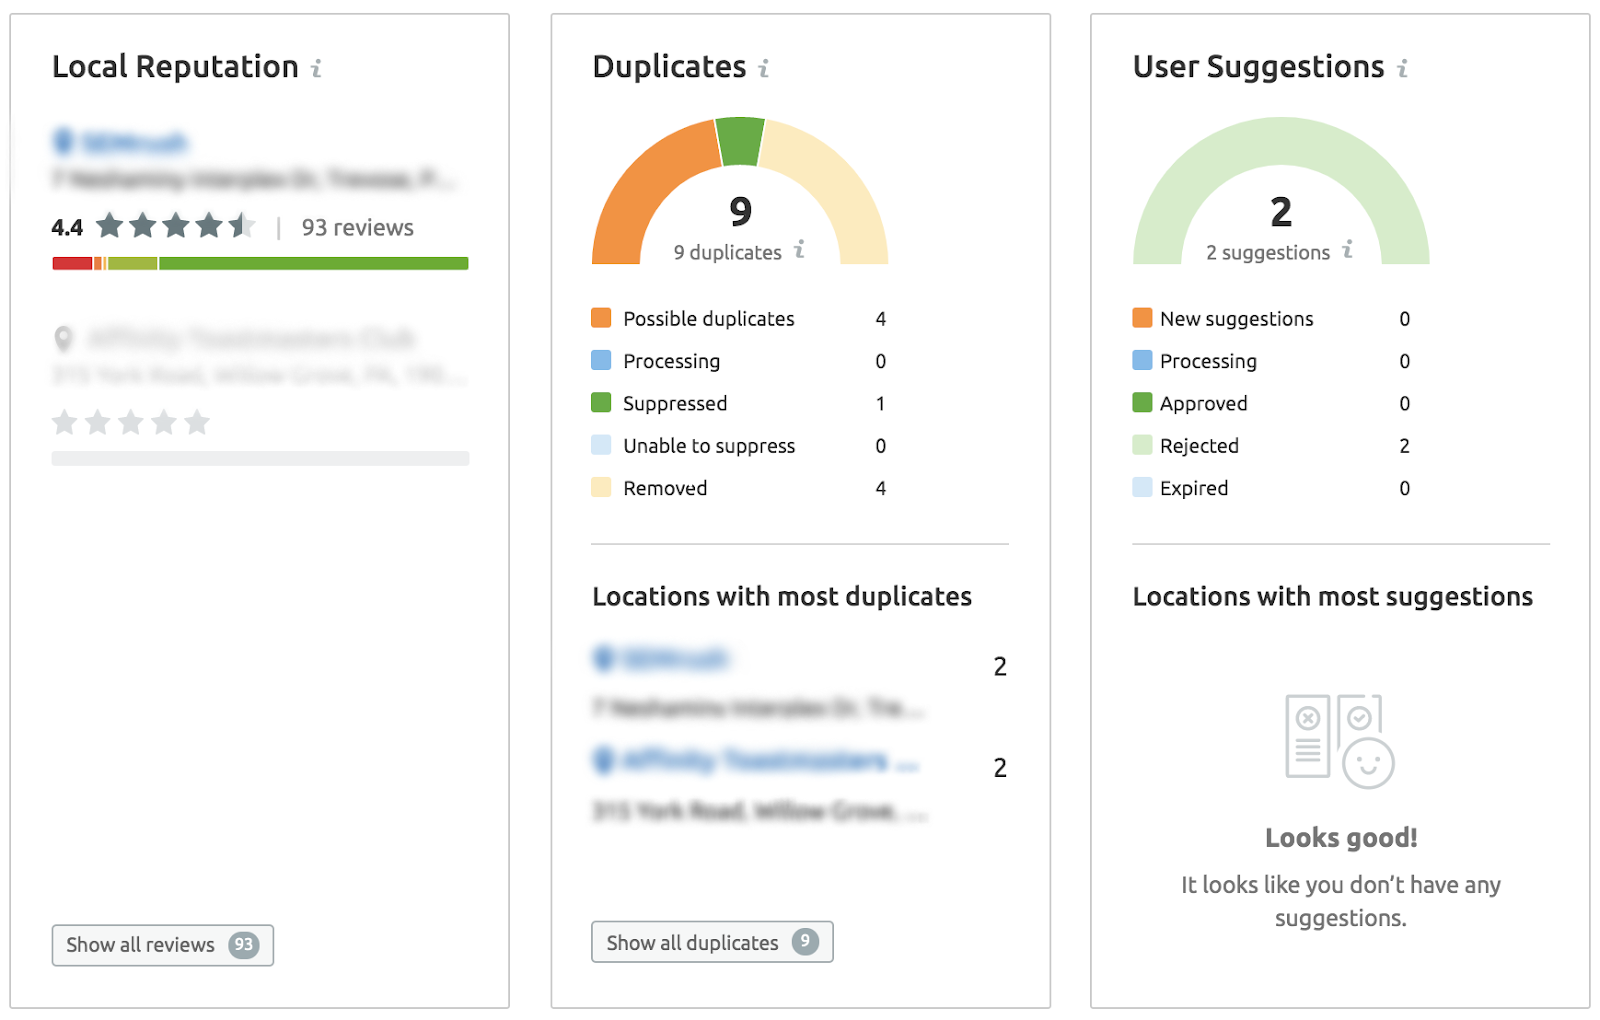Viewport: 1600px width, 1020px height.
Task: Click info icon next to Duplicates title
Action: (x=764, y=68)
